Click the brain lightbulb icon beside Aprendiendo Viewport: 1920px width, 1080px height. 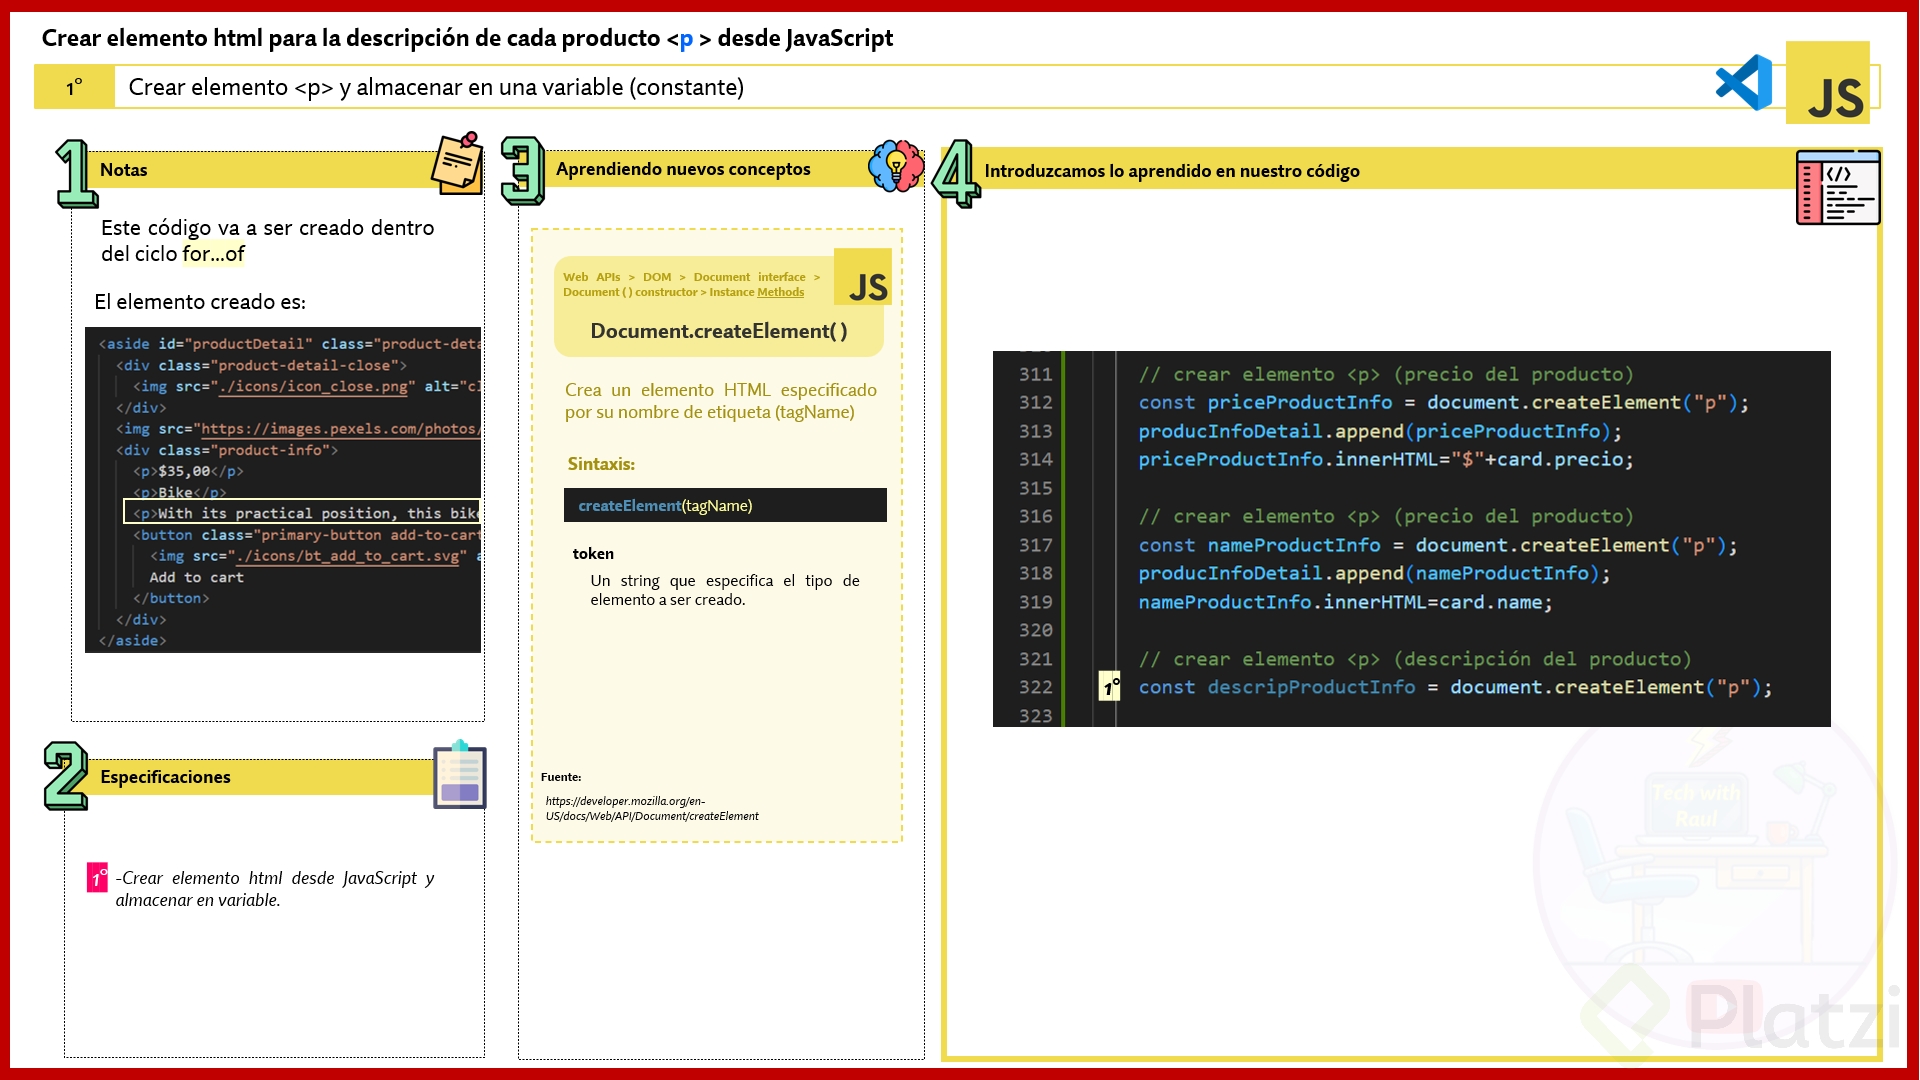tap(896, 166)
